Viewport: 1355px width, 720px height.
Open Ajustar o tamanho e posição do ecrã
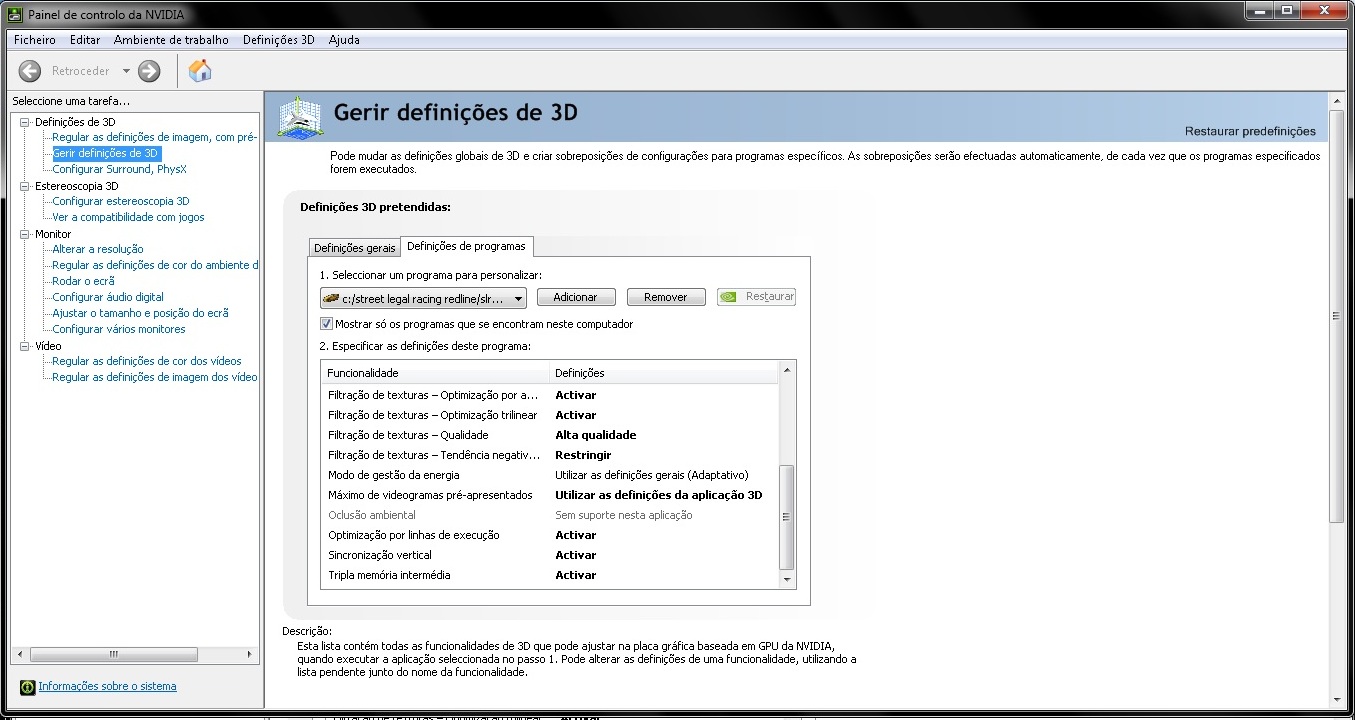[x=141, y=313]
